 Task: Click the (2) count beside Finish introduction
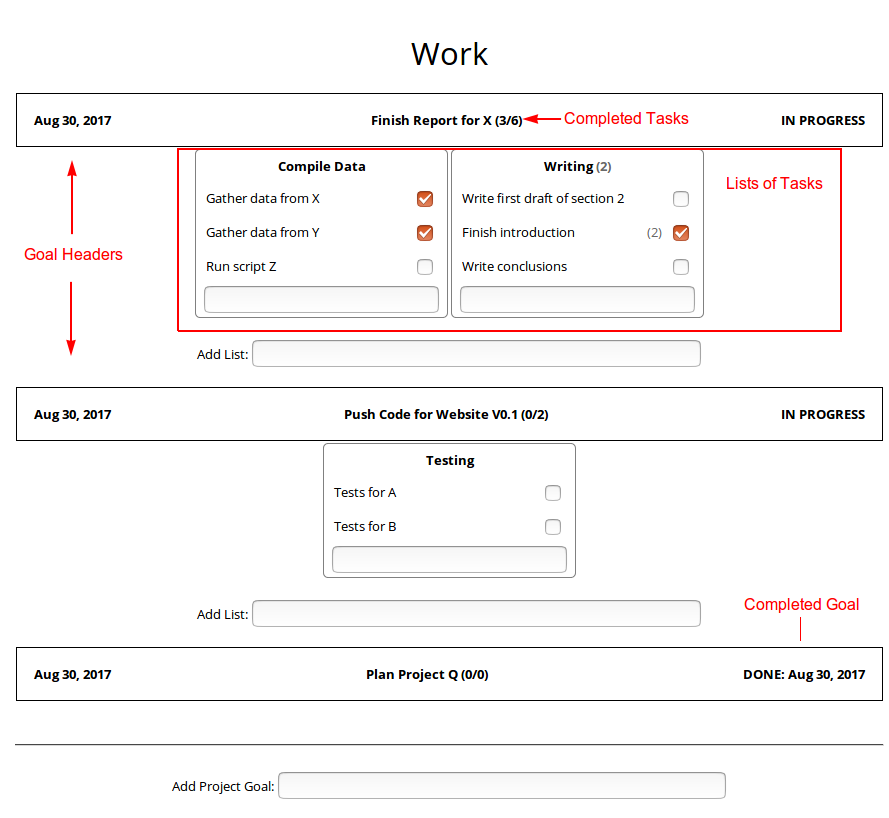(654, 233)
